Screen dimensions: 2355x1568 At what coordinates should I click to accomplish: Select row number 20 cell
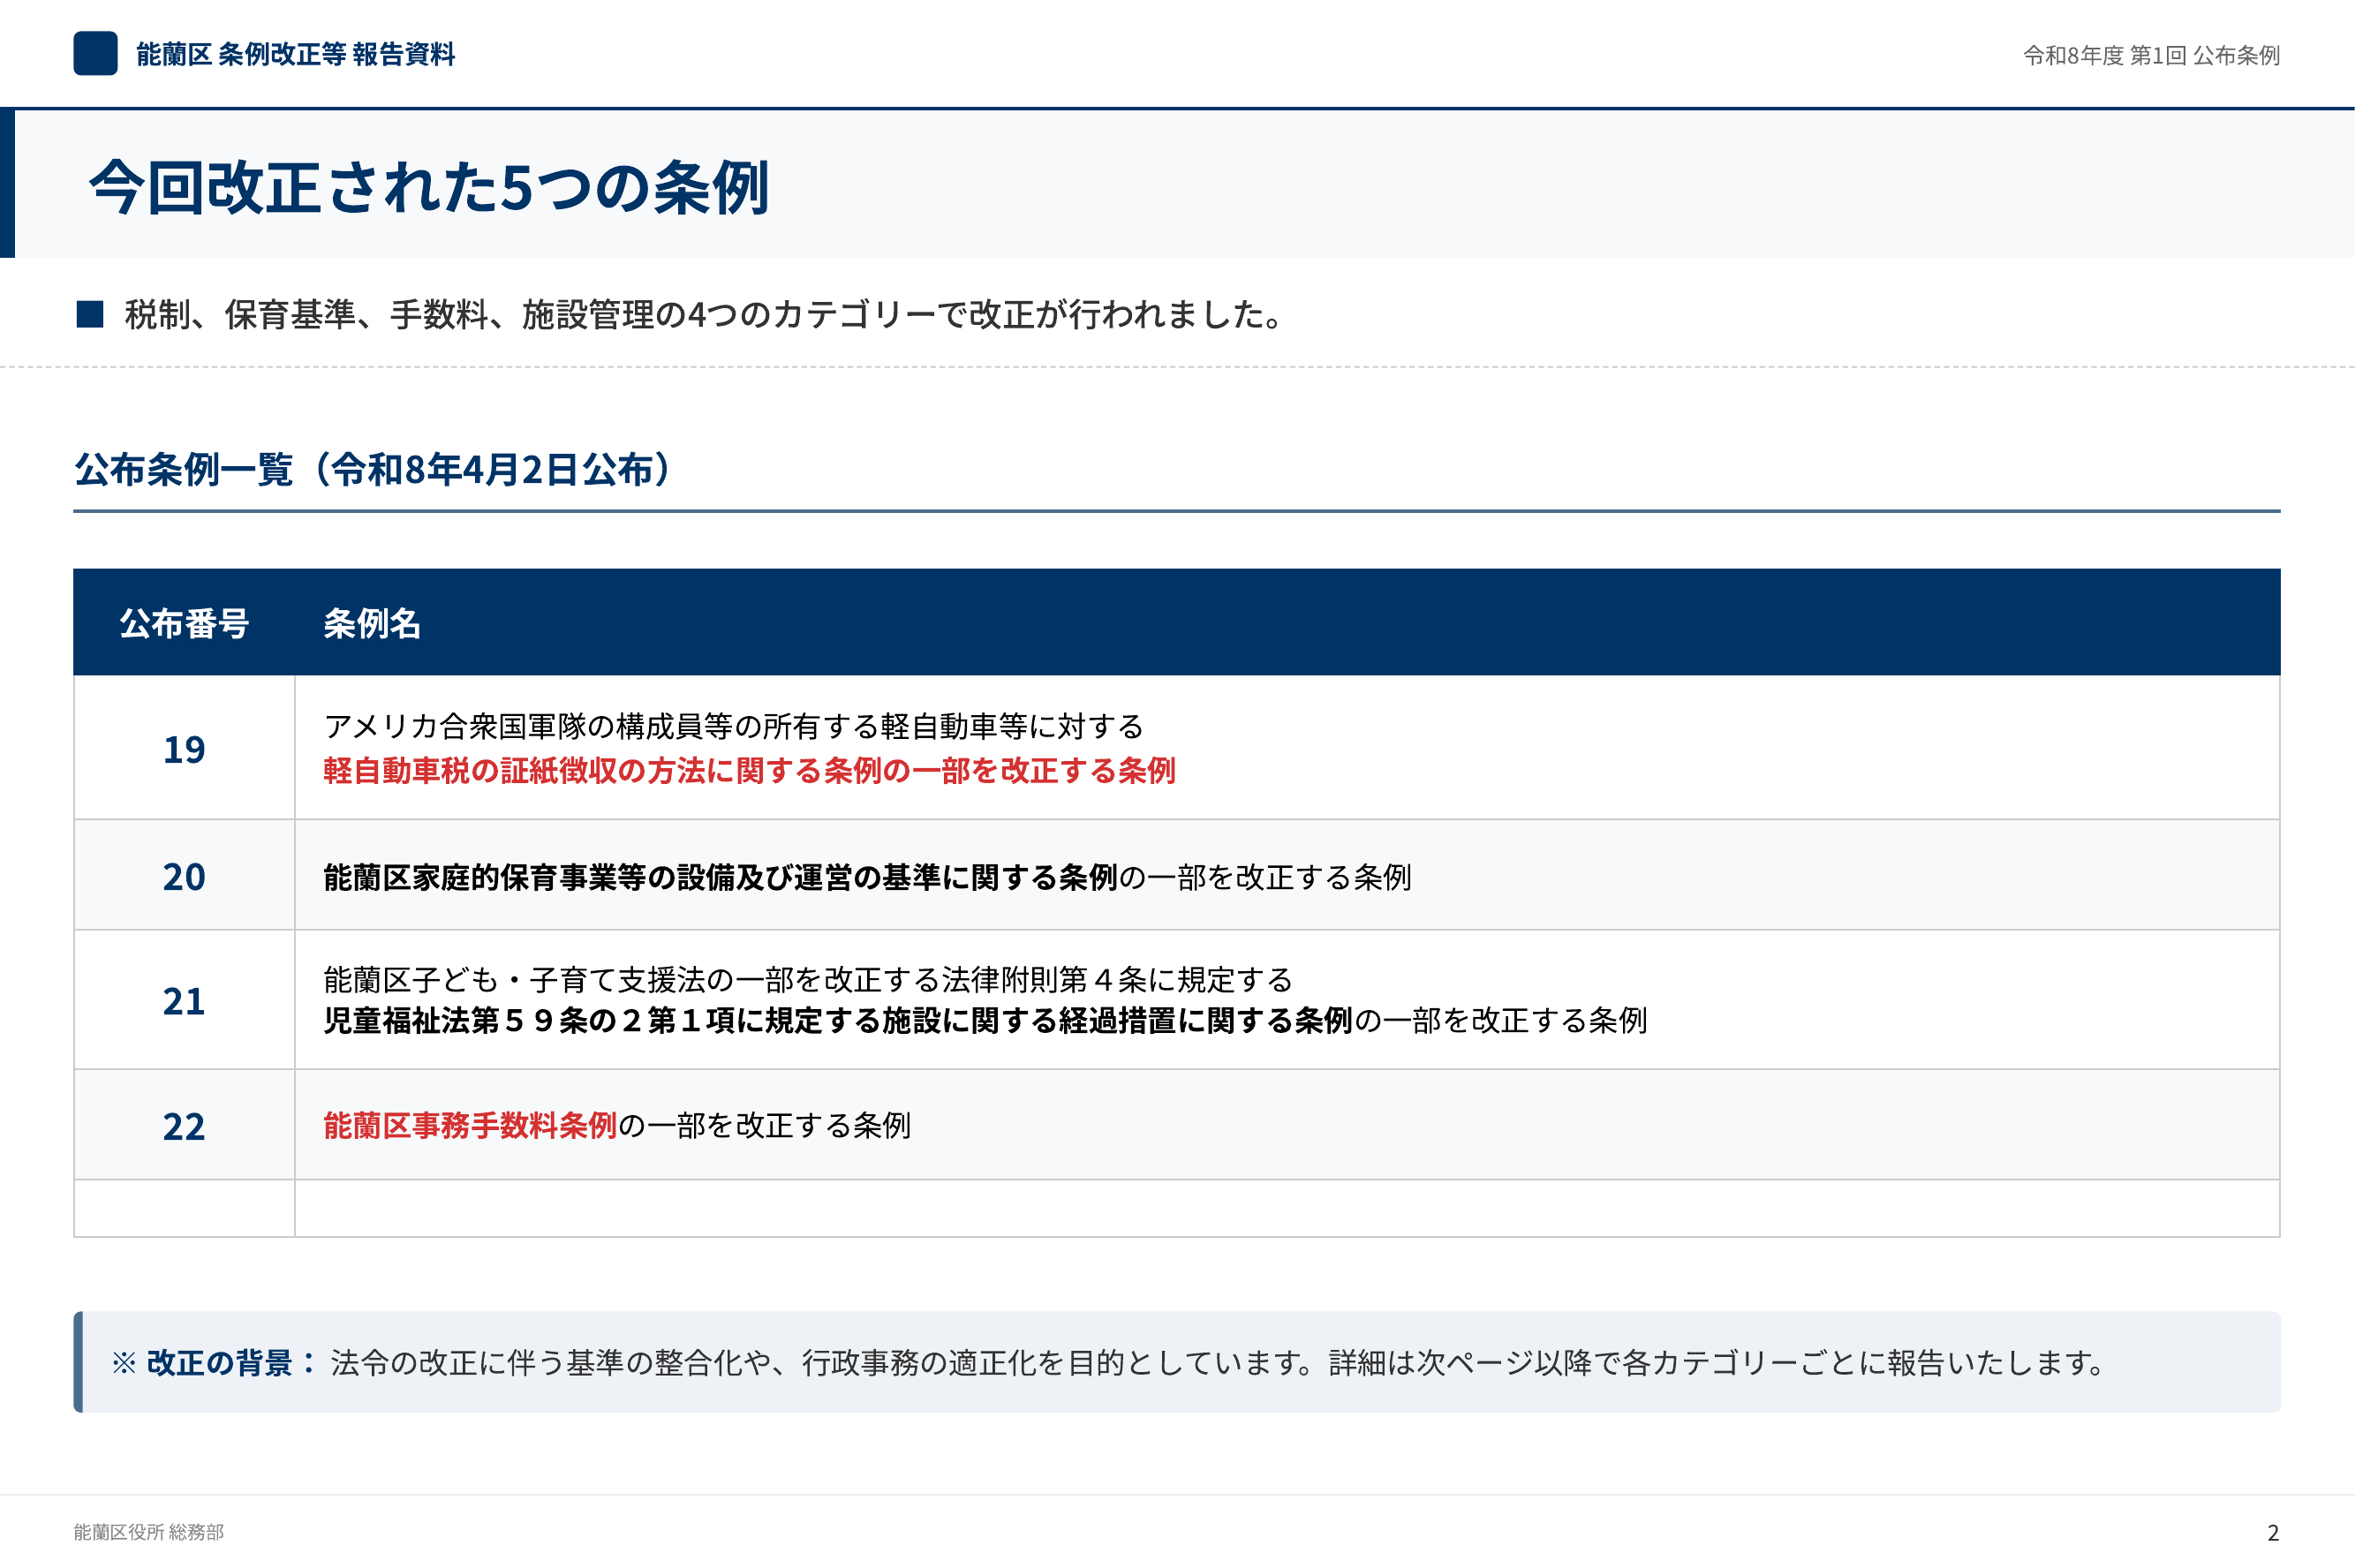[x=184, y=877]
